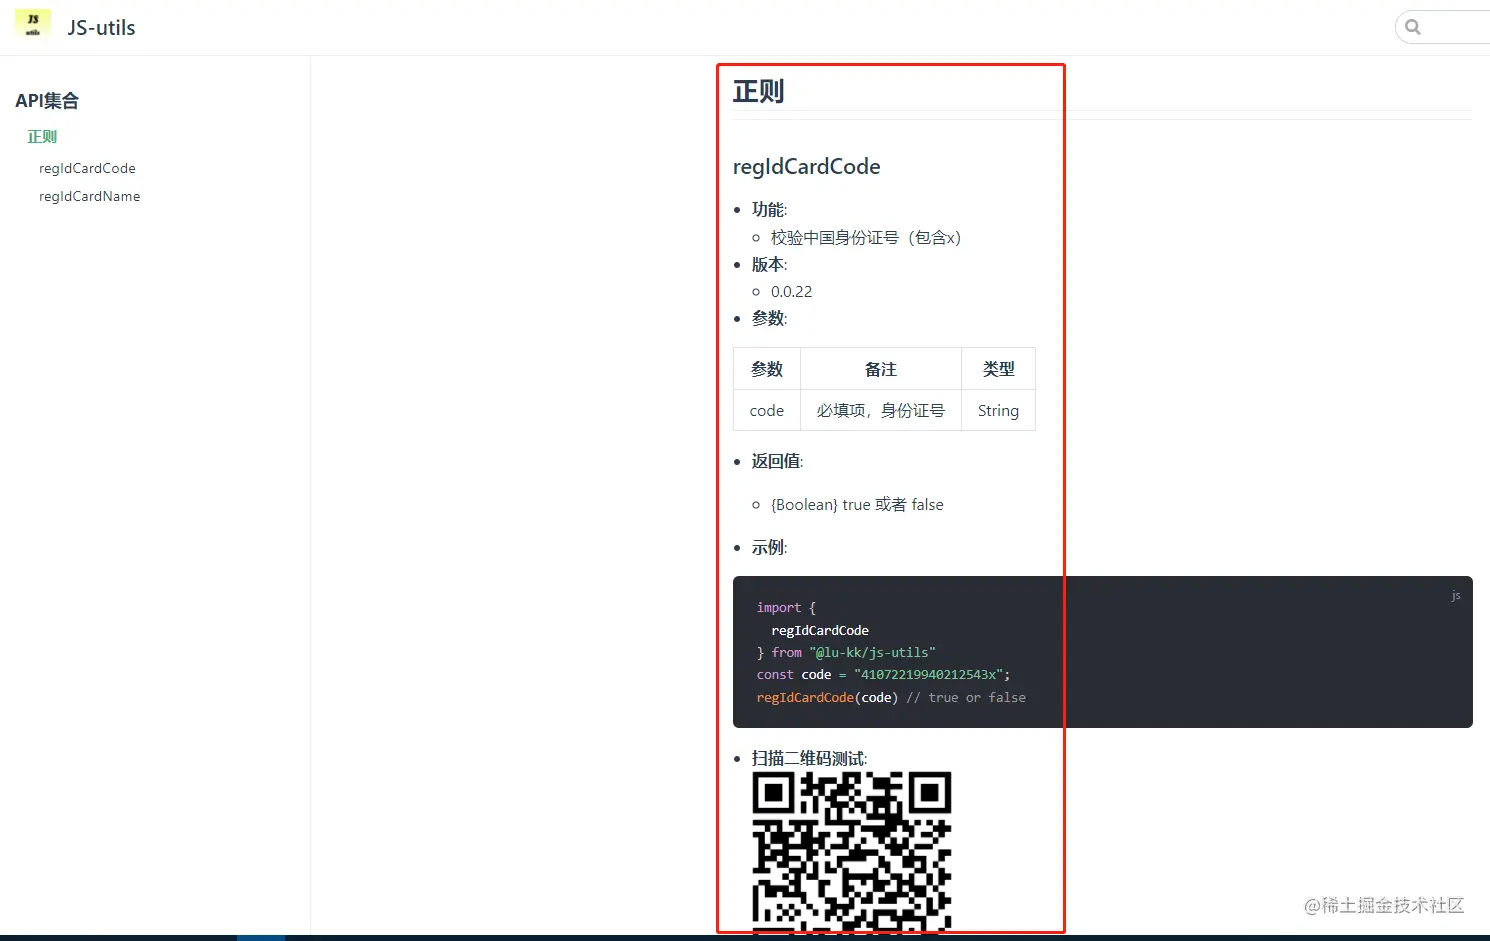Select regIdCardCode in the sidebar
This screenshot has width=1490, height=941.
coord(87,168)
